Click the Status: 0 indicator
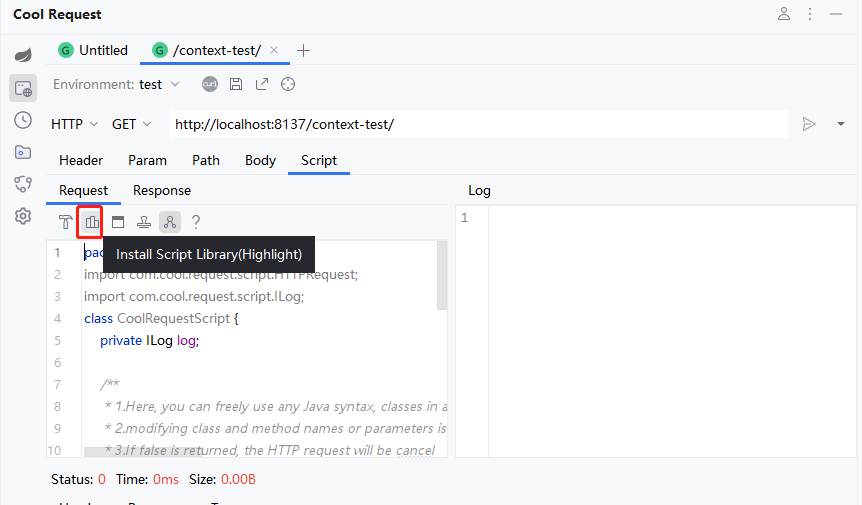862x505 pixels. [78, 480]
